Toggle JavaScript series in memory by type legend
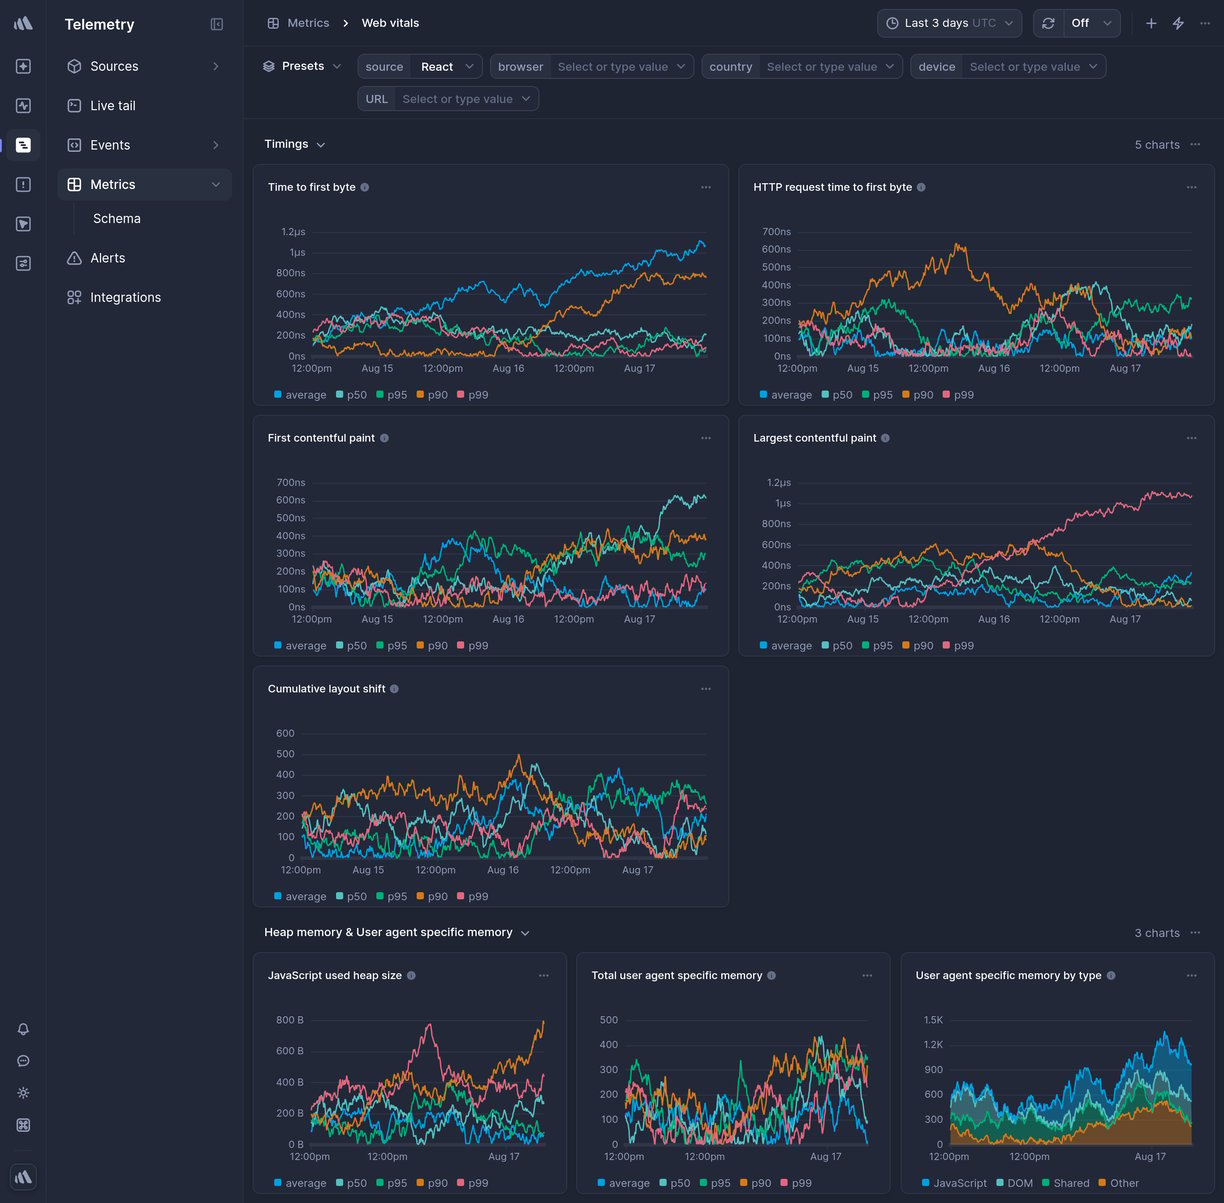Screen dimensions: 1224x1203 tap(954, 1183)
